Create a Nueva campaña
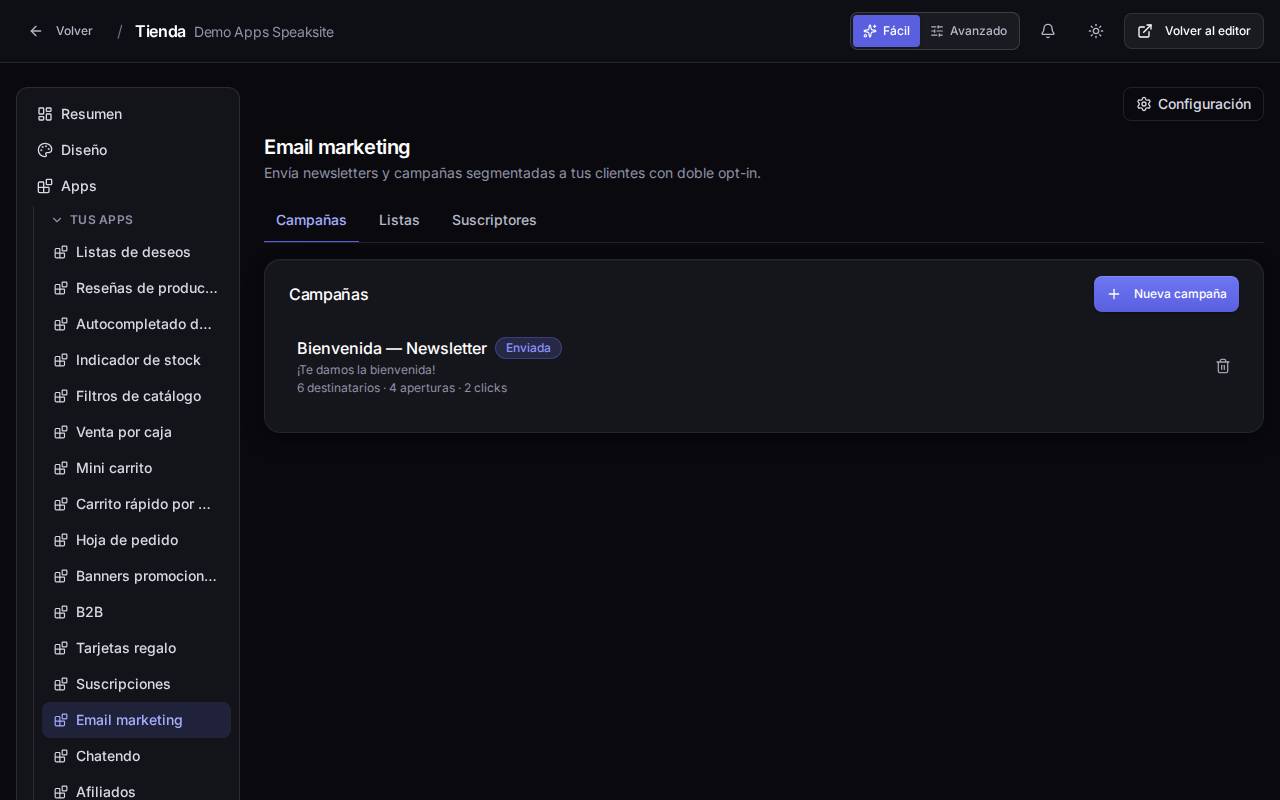Screen dimensions: 1280x800 1166,294
